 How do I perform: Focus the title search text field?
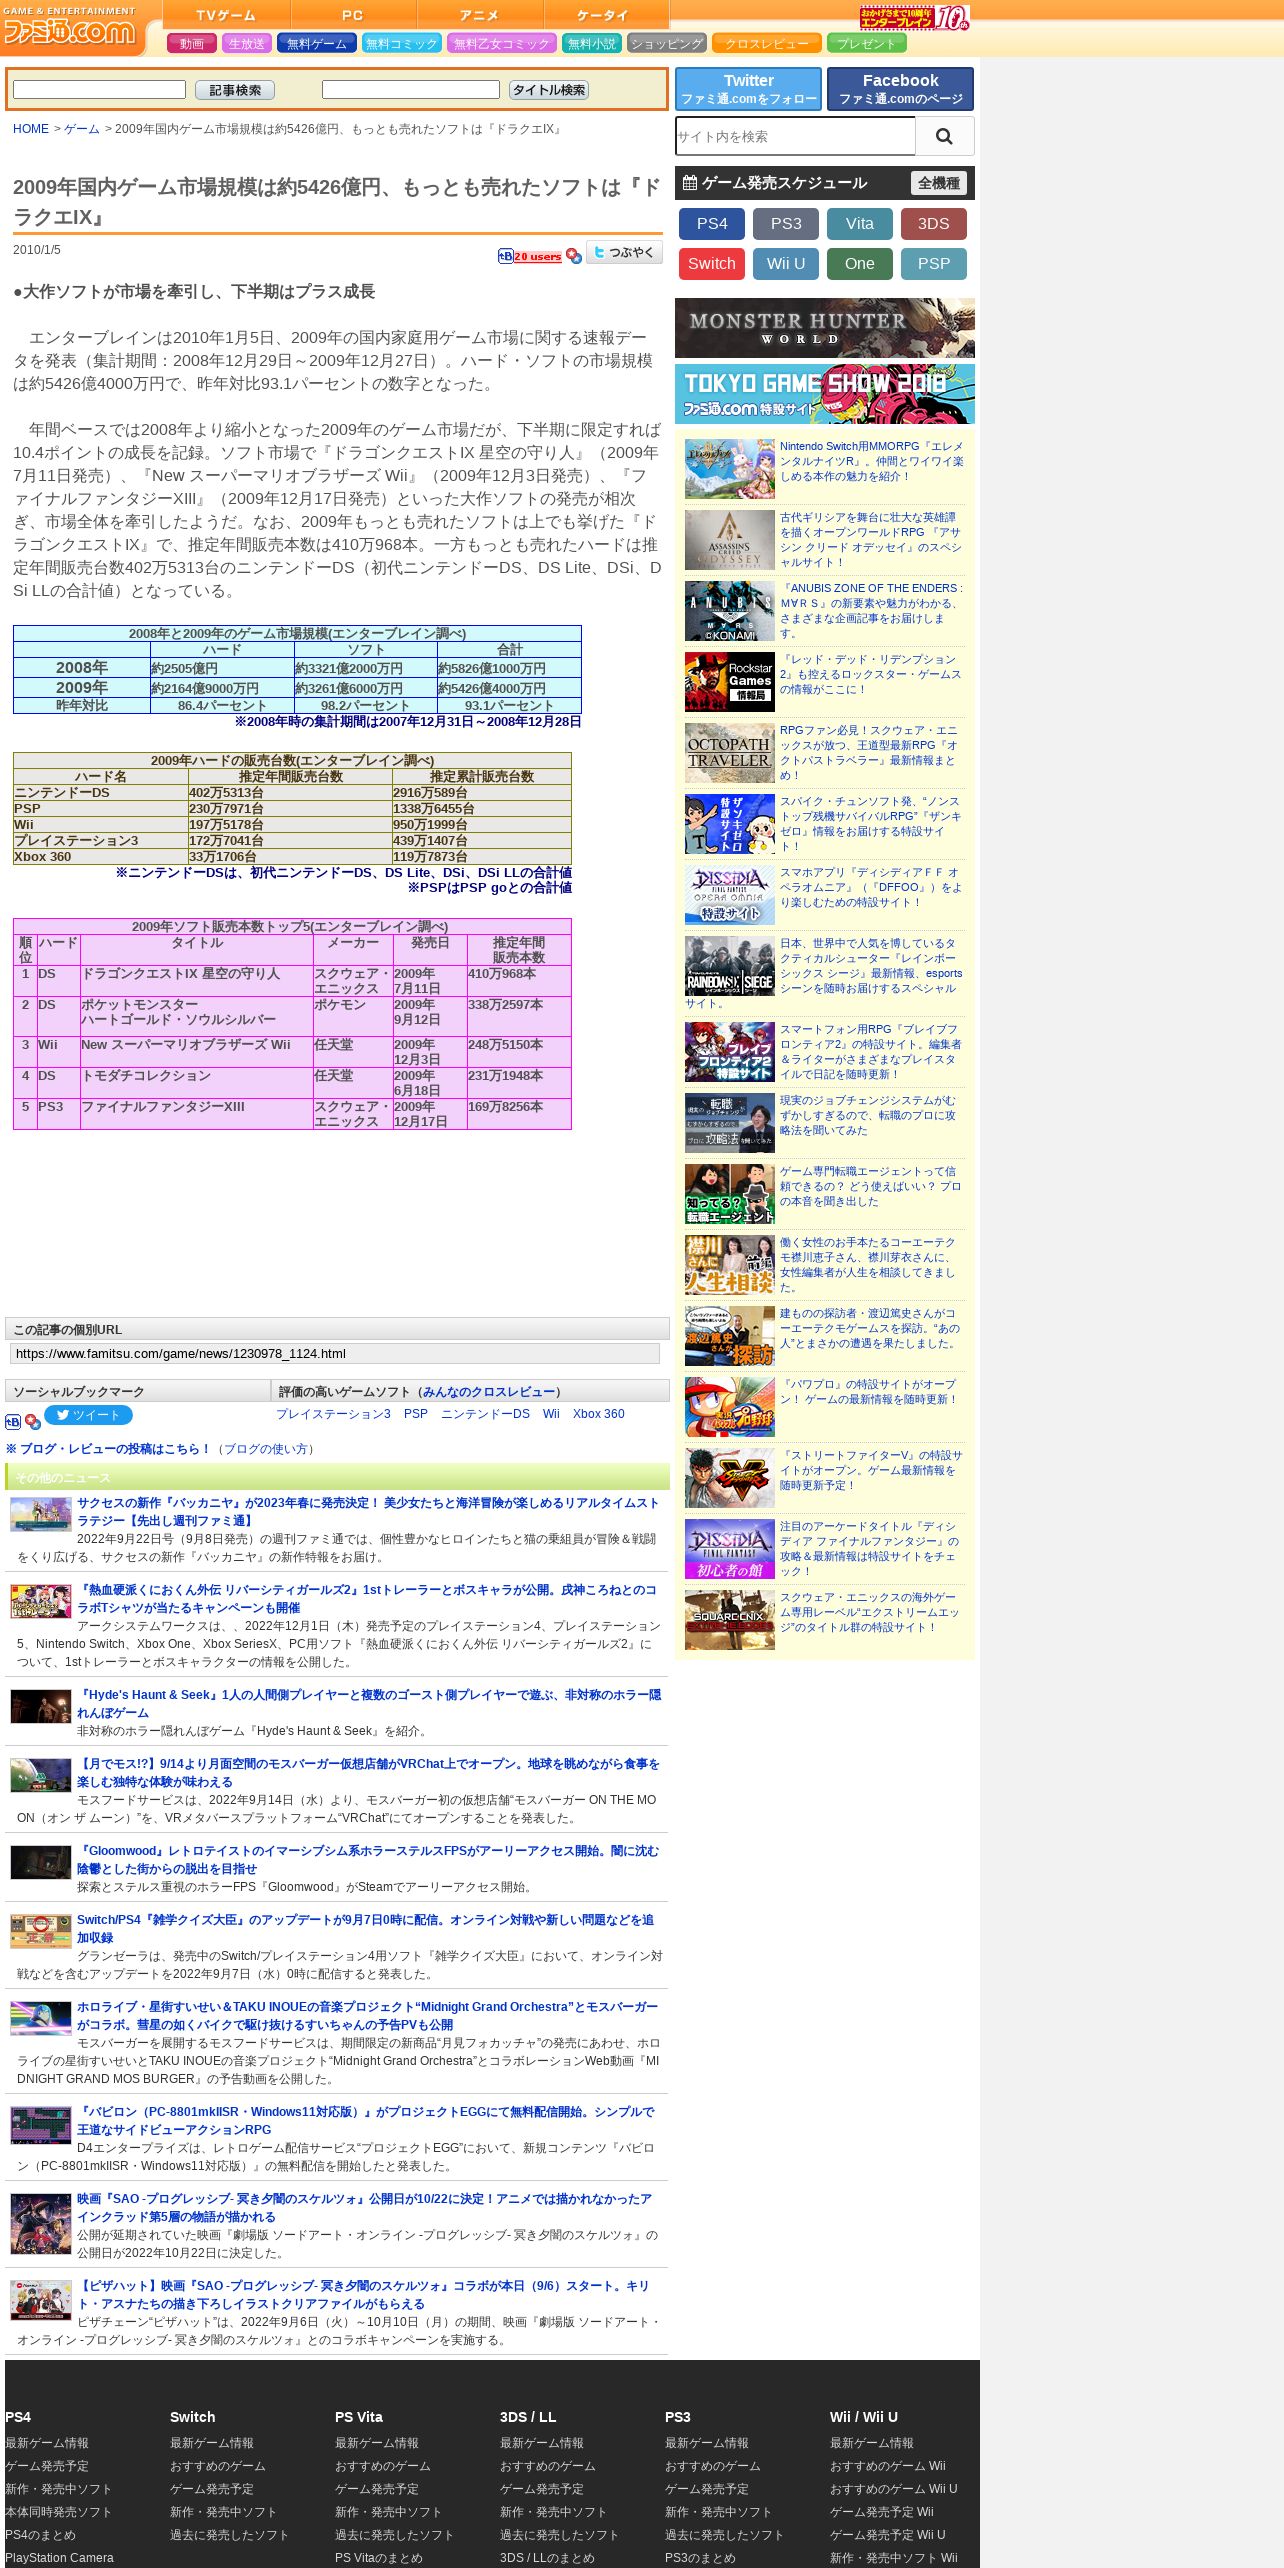click(x=411, y=90)
